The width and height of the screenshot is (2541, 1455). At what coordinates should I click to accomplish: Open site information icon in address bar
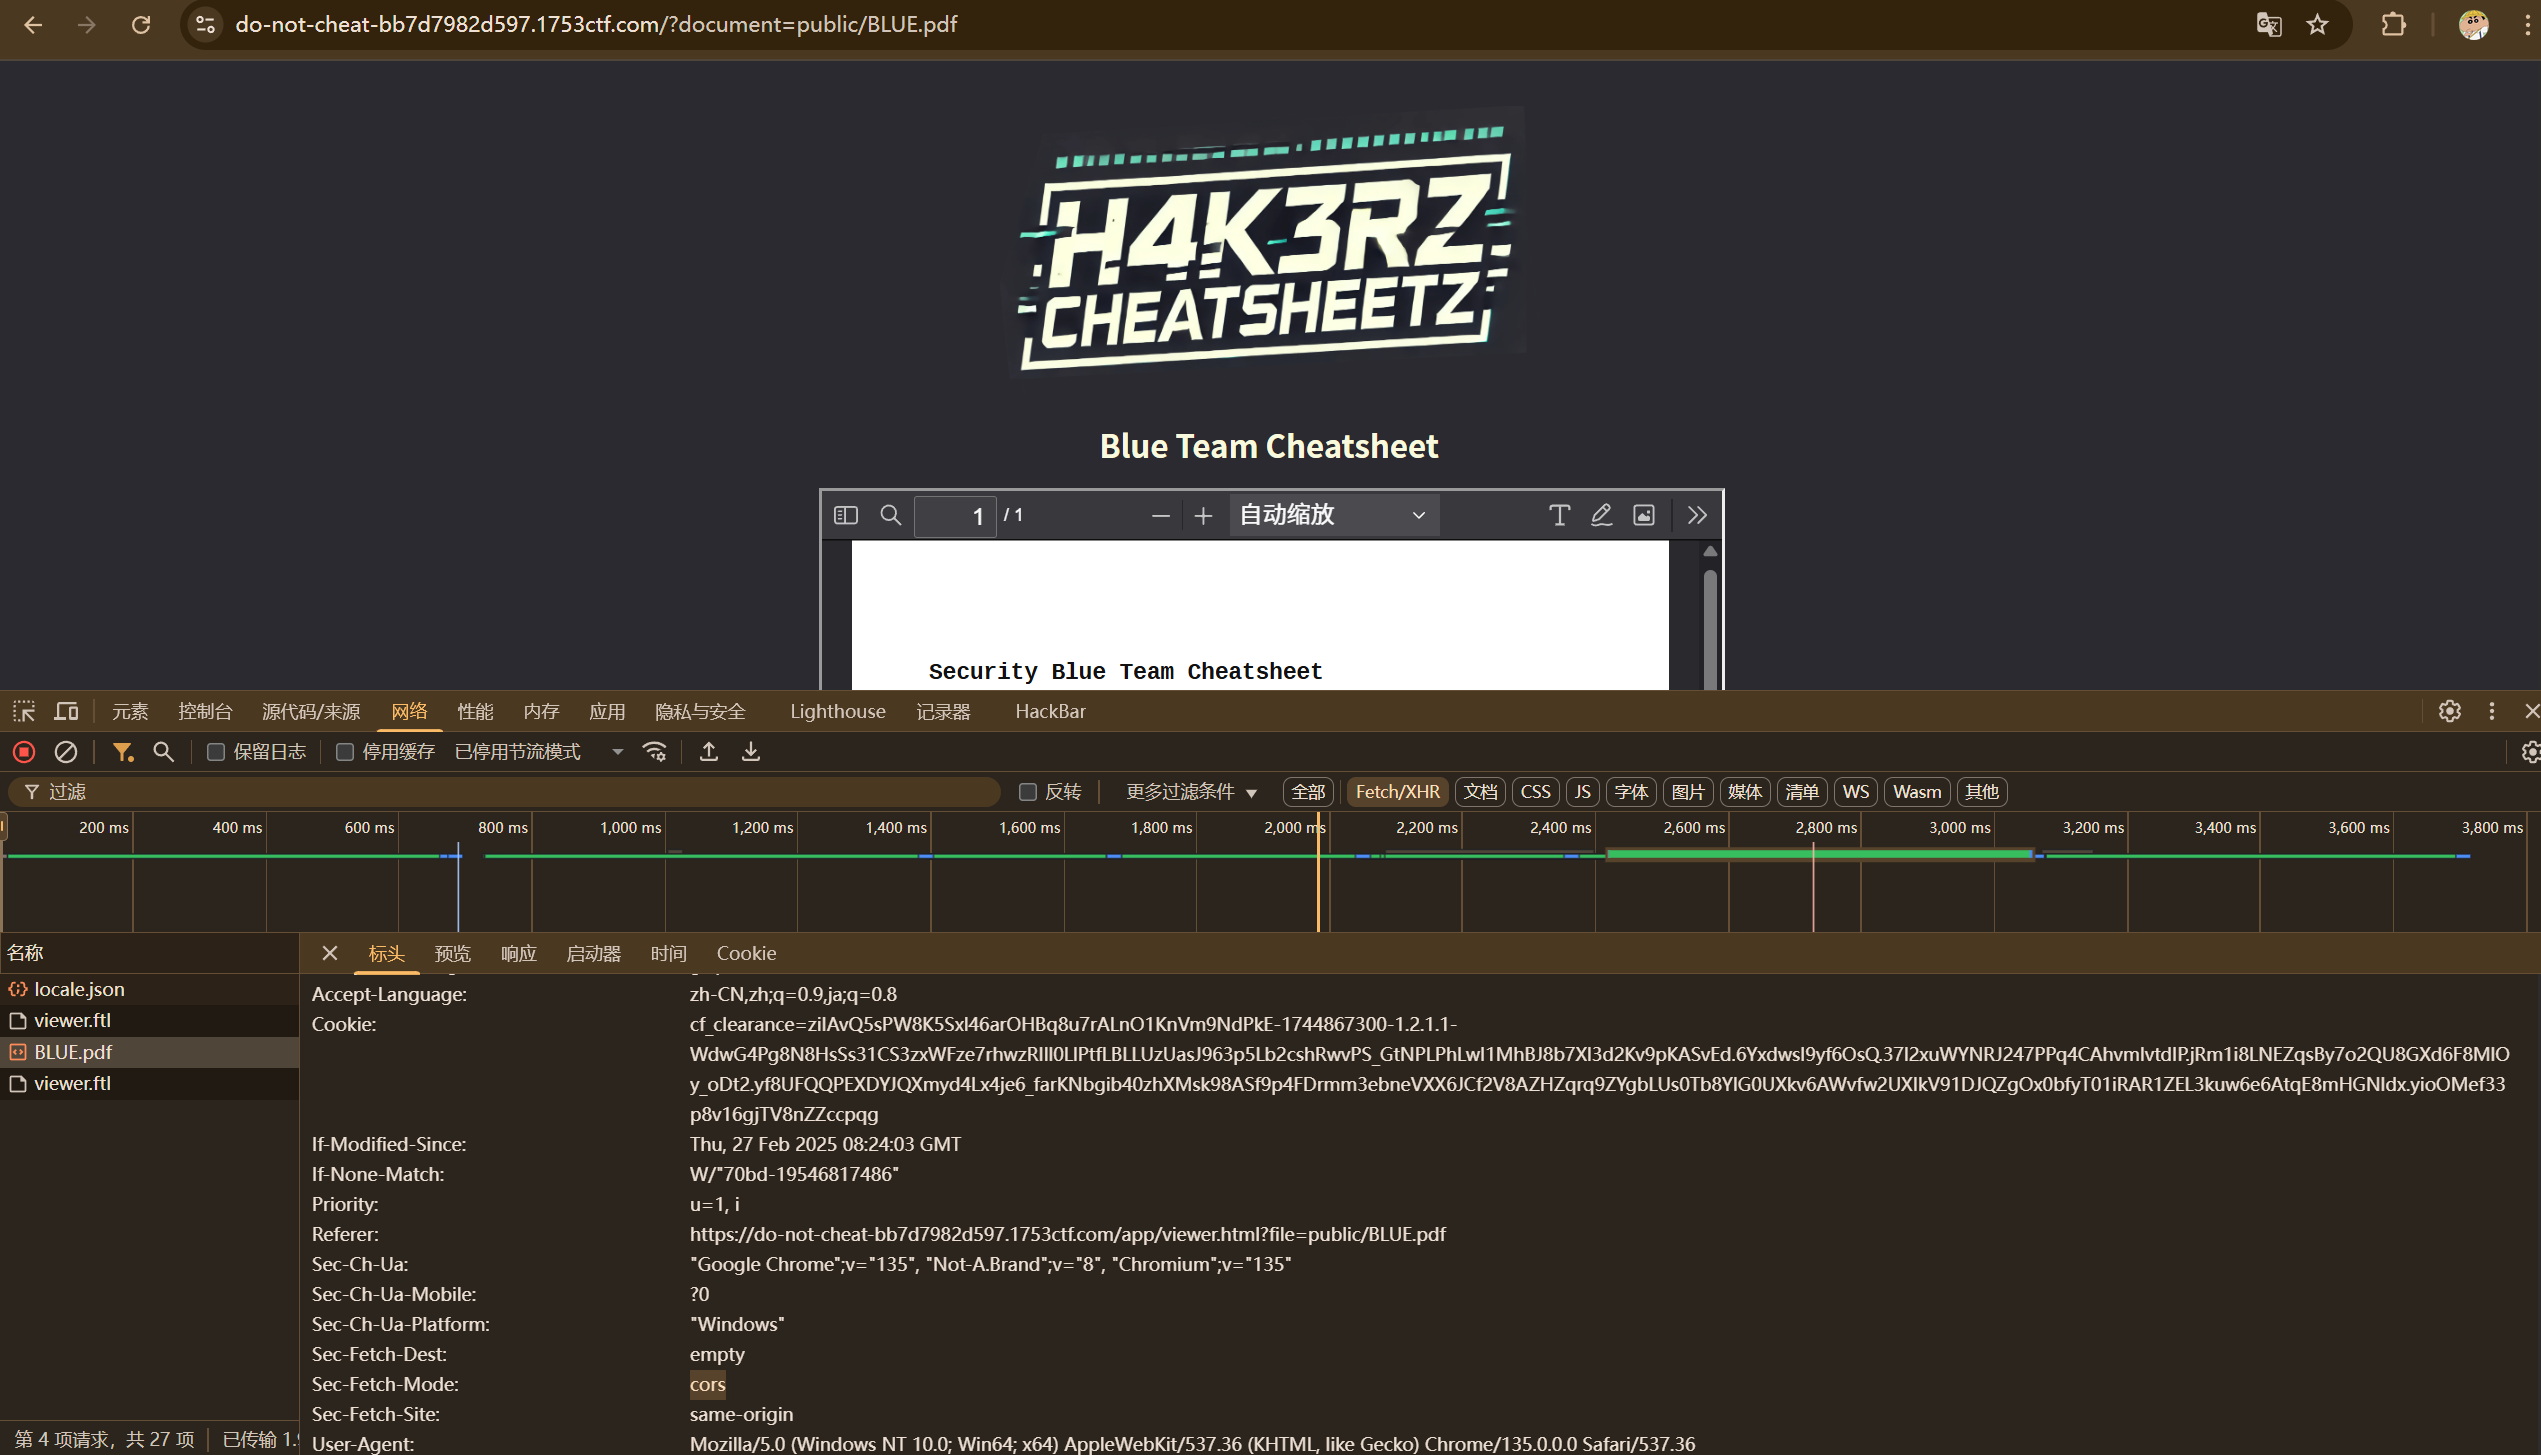pos(205,25)
